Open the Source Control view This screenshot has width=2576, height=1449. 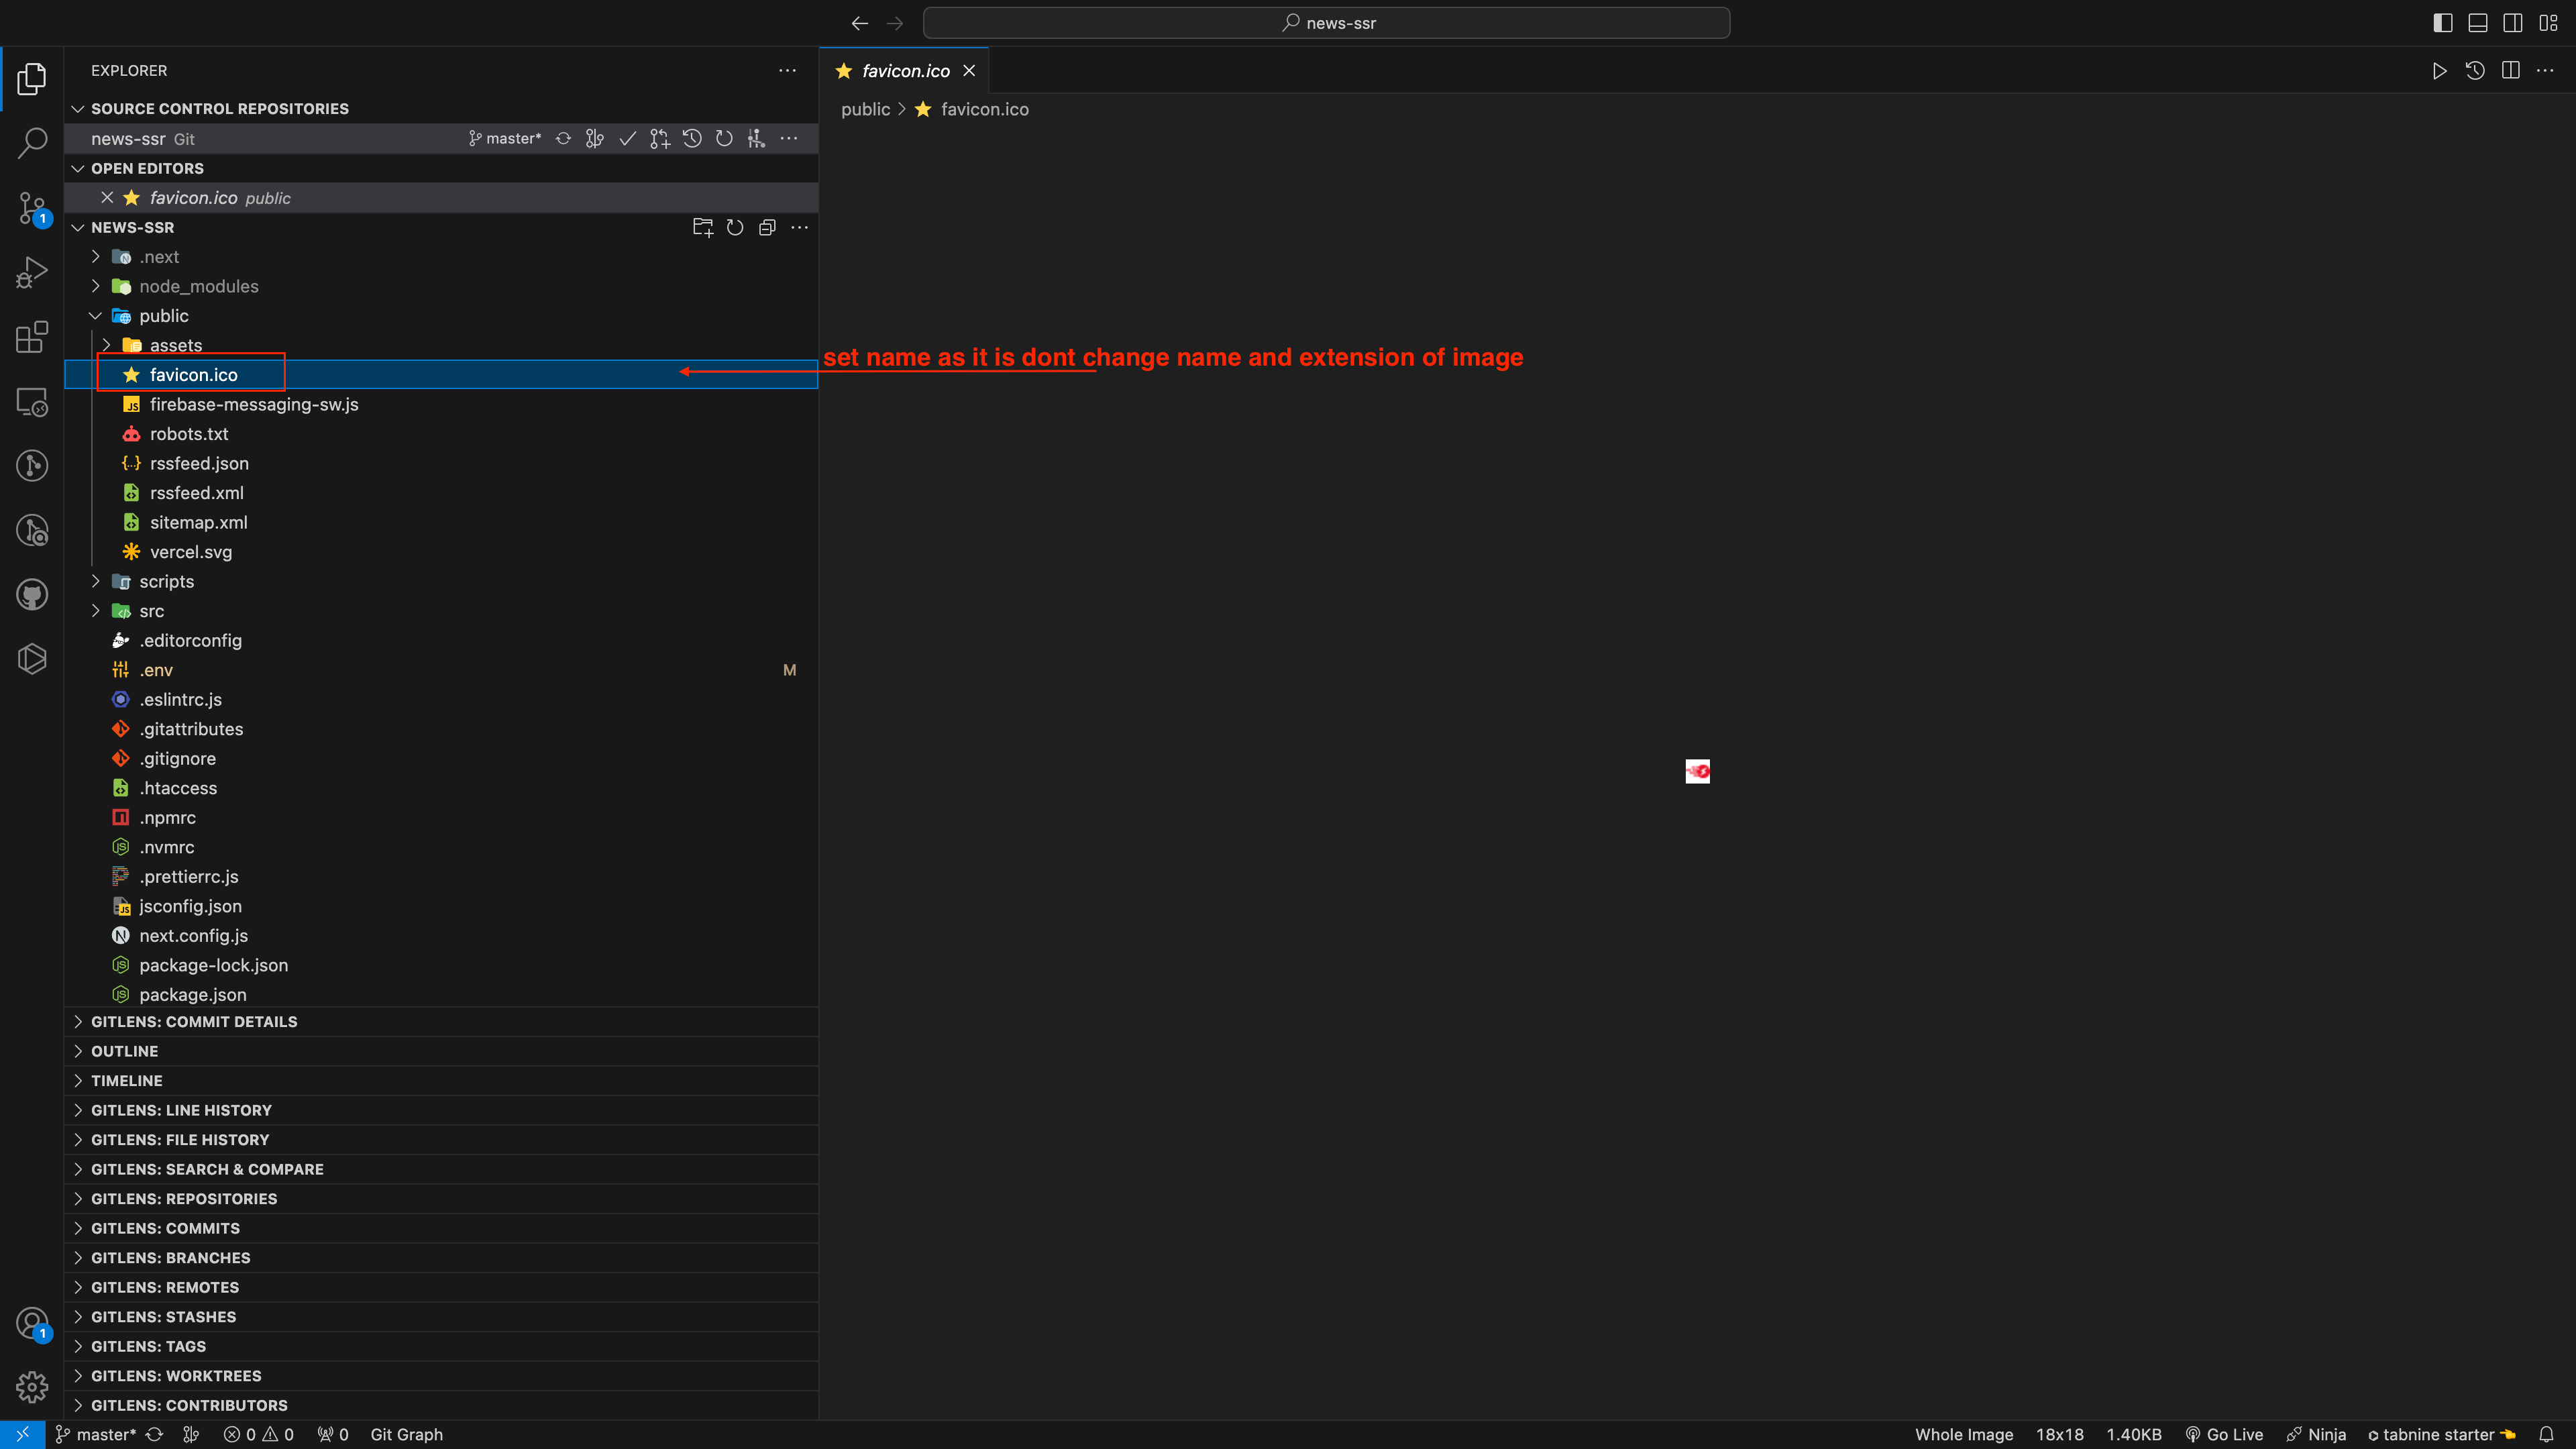(32, 208)
